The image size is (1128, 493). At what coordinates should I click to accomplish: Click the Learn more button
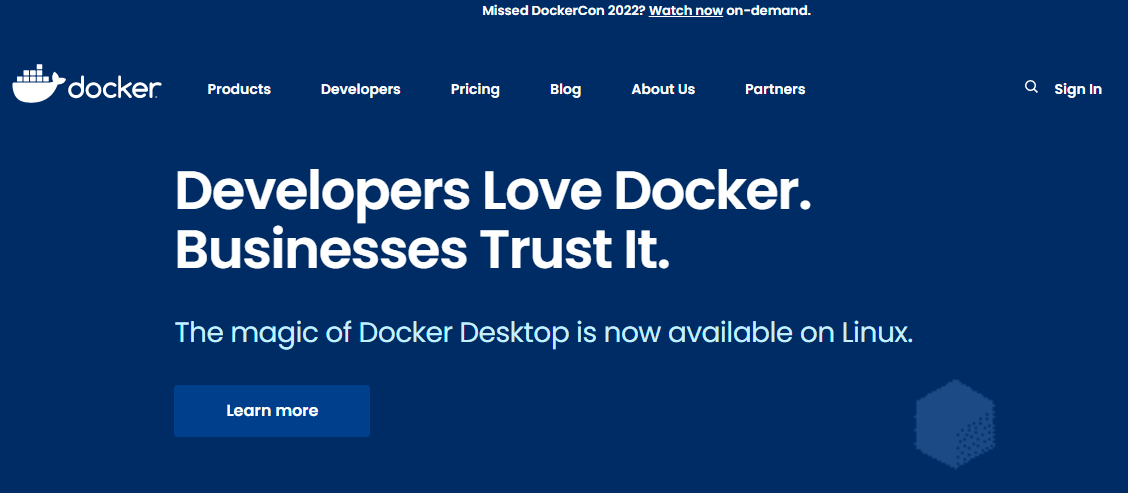(x=272, y=411)
